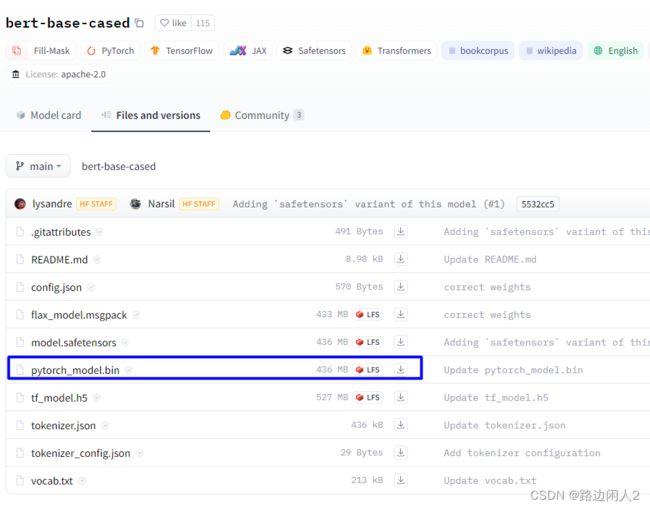The width and height of the screenshot is (650, 508).
Task: Open the tokenizer.json file
Action: [x=63, y=425]
